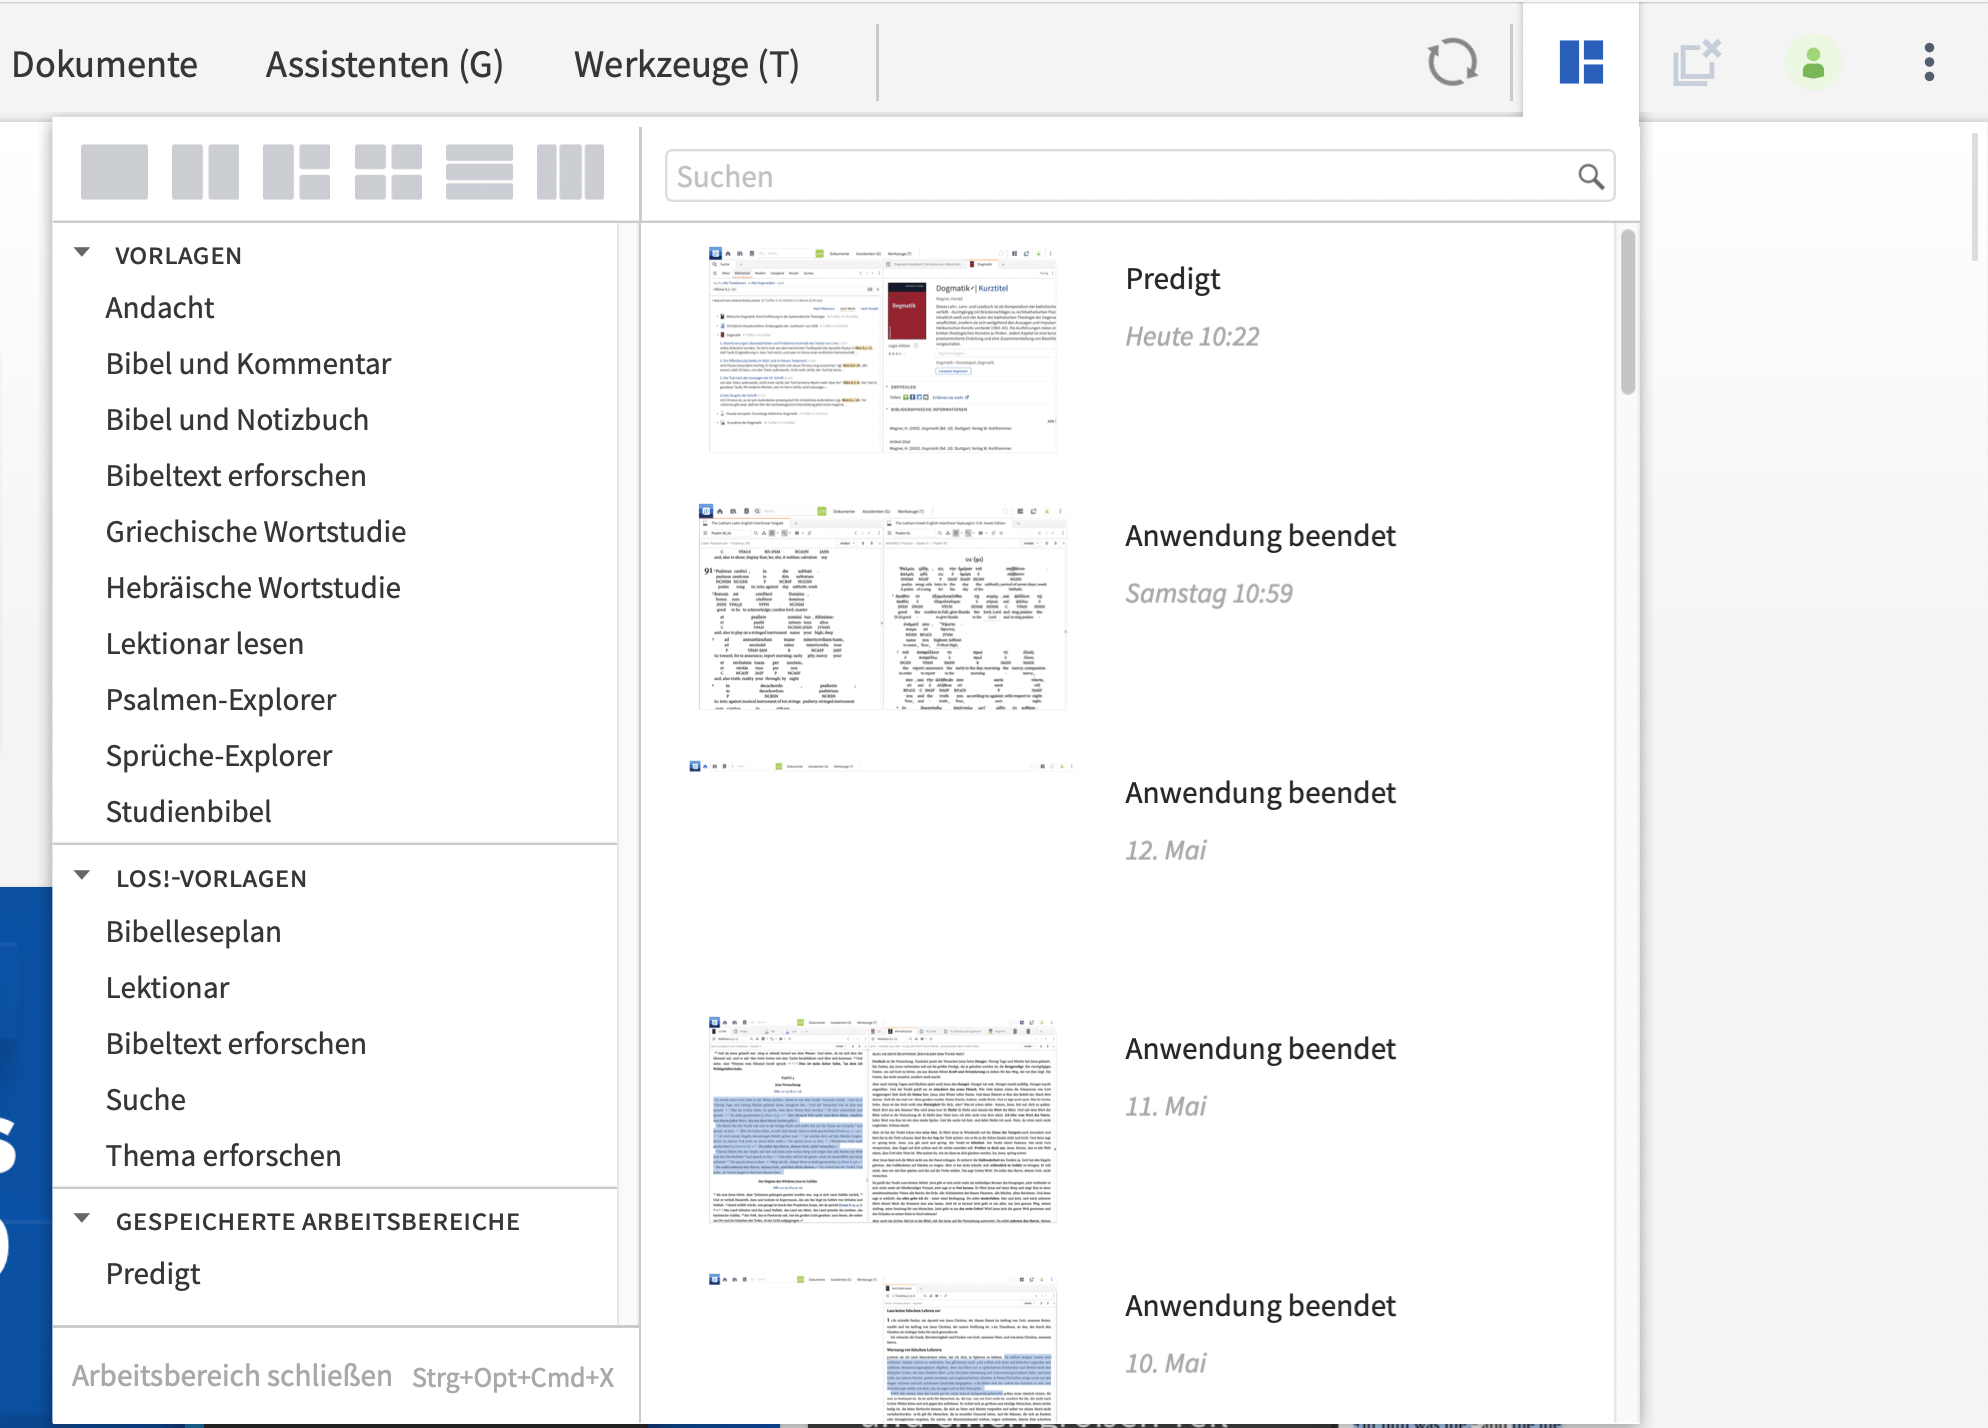1988x1428 pixels.
Task: Collapse the VORLAGEN section
Action: tap(82, 253)
